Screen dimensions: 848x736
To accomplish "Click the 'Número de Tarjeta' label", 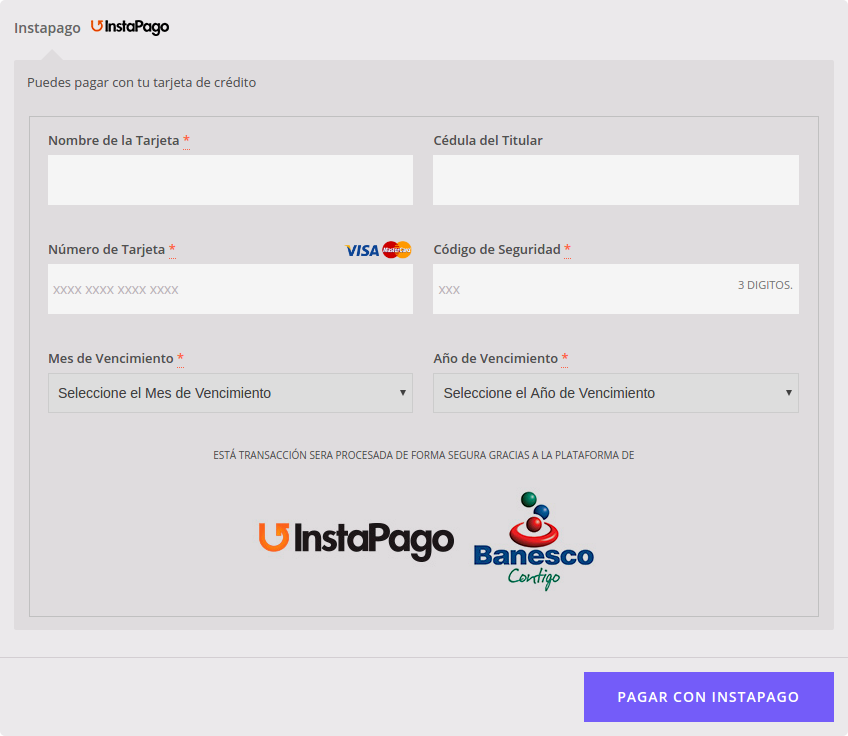I will pyautogui.click(x=107, y=250).
